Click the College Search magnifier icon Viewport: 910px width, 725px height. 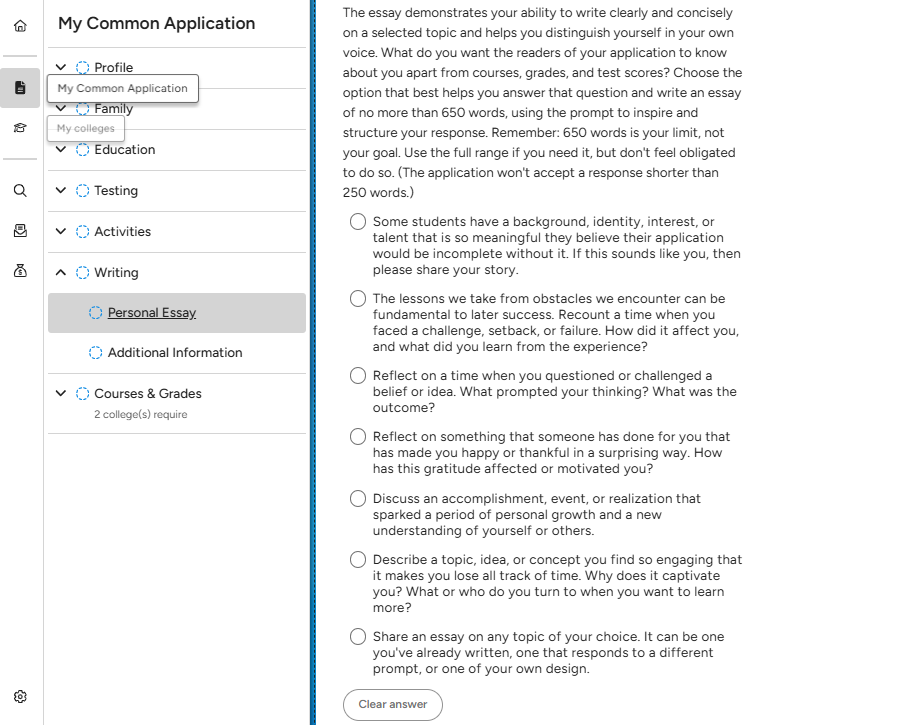coord(20,190)
